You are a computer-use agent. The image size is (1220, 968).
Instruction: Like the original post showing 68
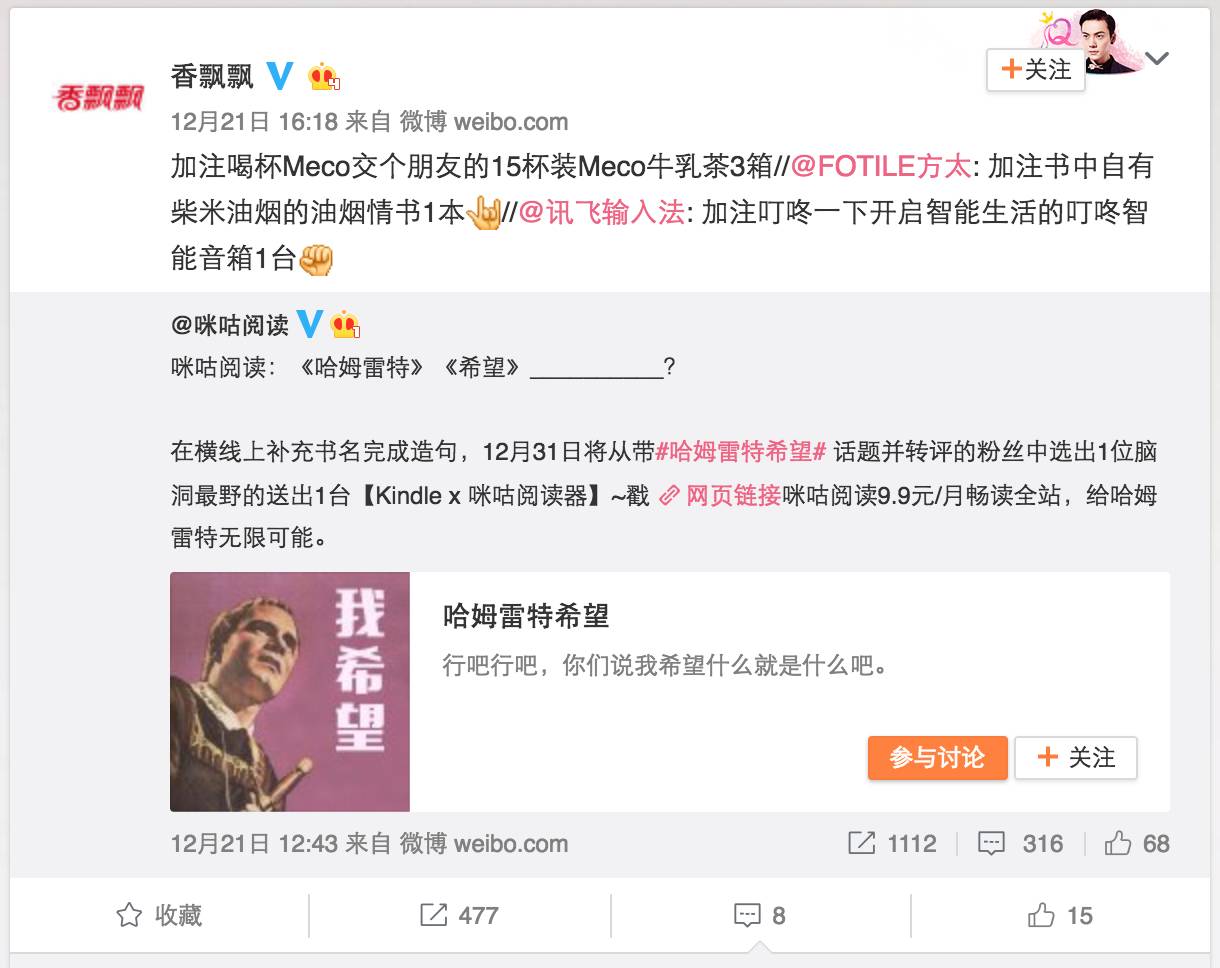(x=1137, y=843)
